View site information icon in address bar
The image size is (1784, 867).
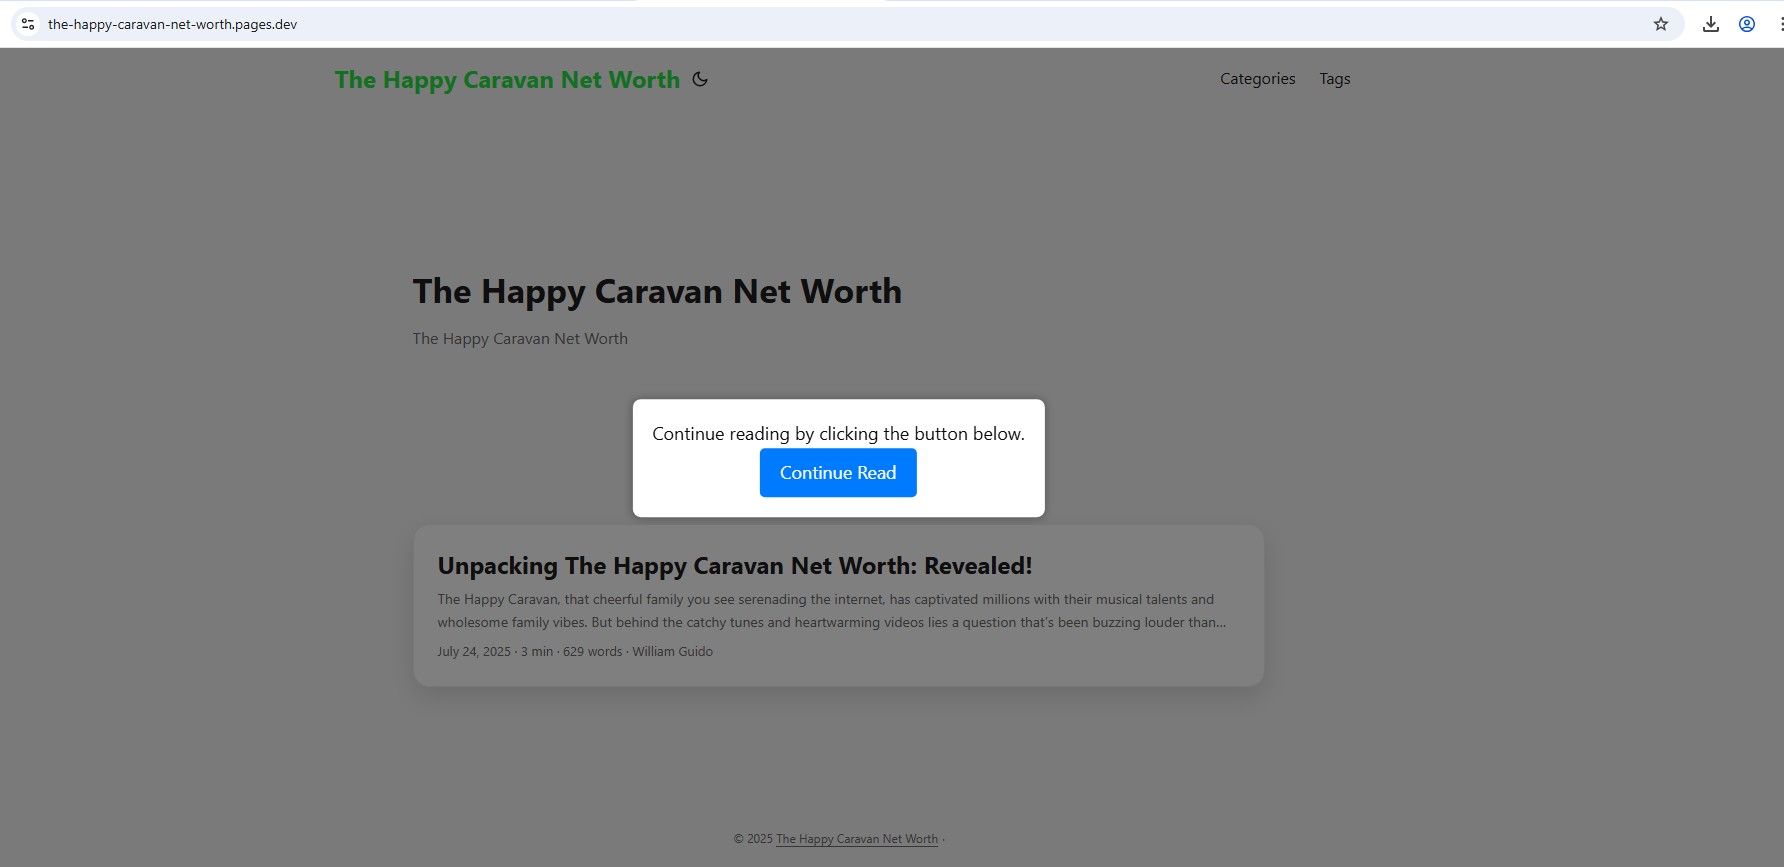tap(28, 24)
